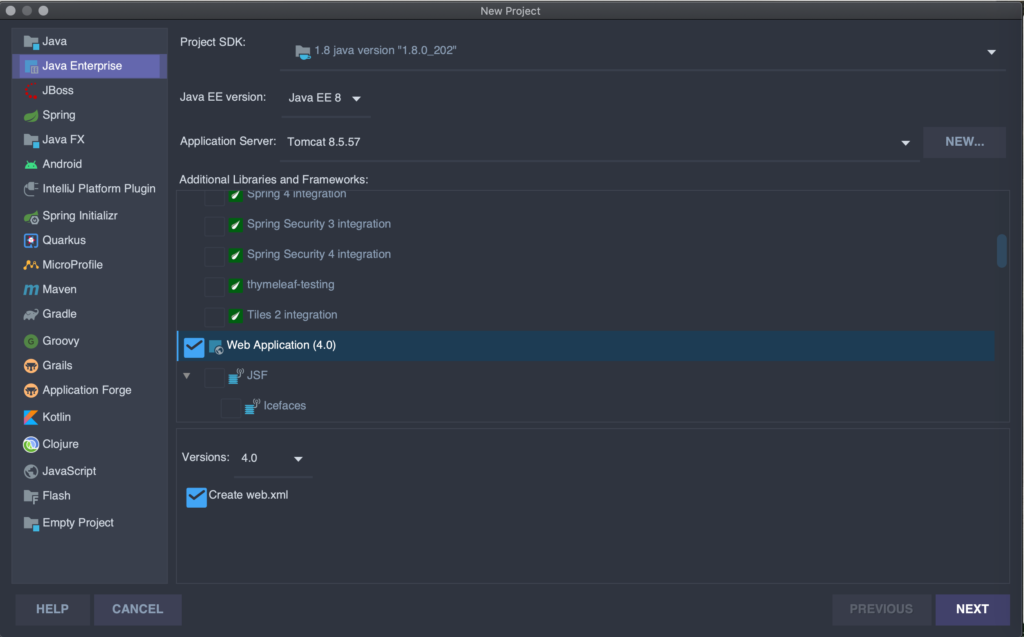The height and width of the screenshot is (637, 1024).
Task: Check the JSF checkbox
Action: coord(214,377)
